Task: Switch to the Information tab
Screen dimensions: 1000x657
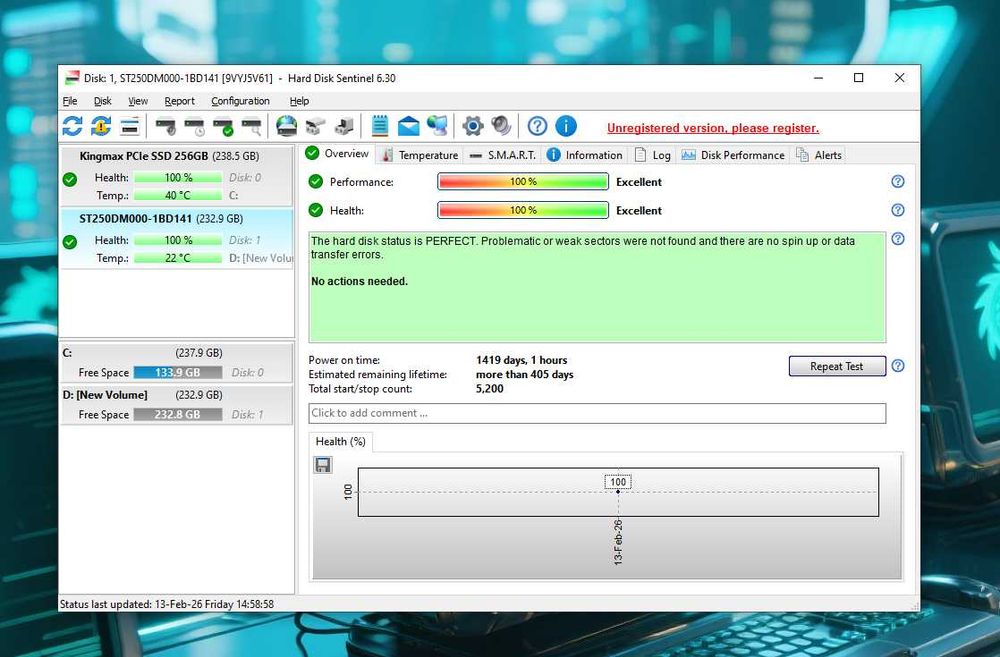Action: point(585,155)
